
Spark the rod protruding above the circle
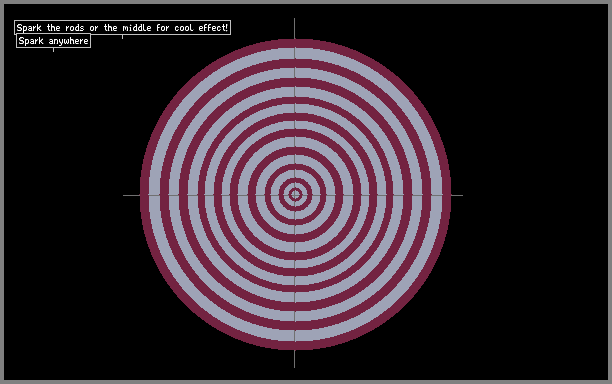click(295, 28)
